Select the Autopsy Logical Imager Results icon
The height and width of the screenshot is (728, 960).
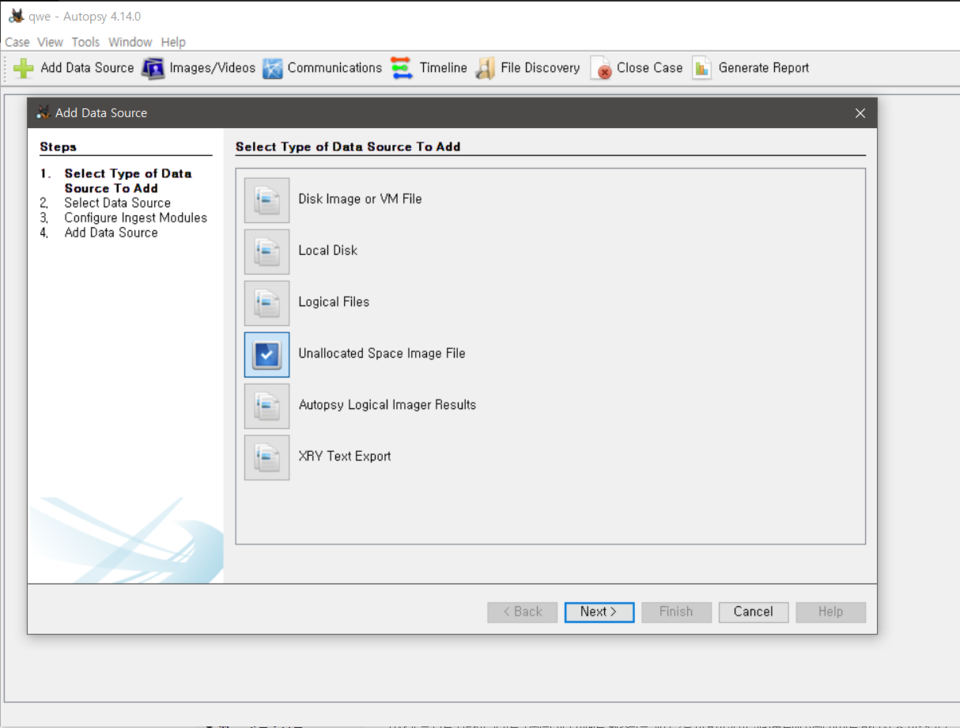(267, 406)
